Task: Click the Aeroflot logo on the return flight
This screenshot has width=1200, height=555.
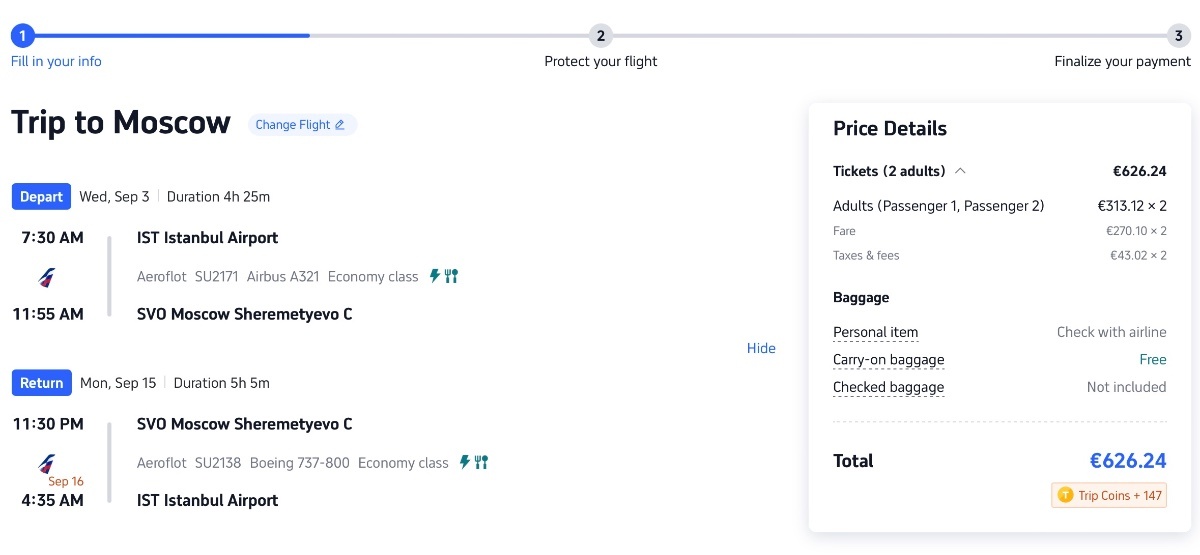Action: click(x=47, y=463)
